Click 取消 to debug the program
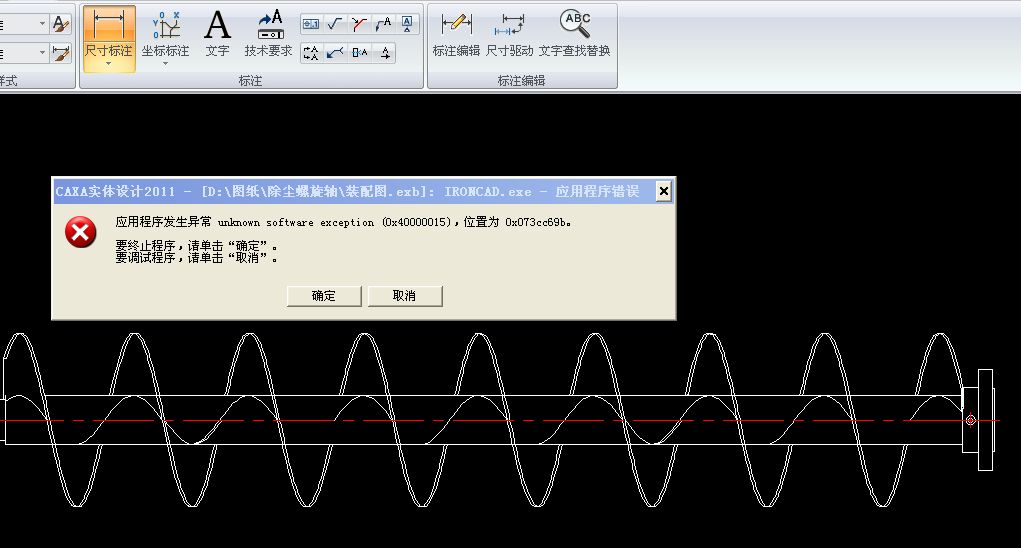The image size is (1021, 548). tap(404, 296)
